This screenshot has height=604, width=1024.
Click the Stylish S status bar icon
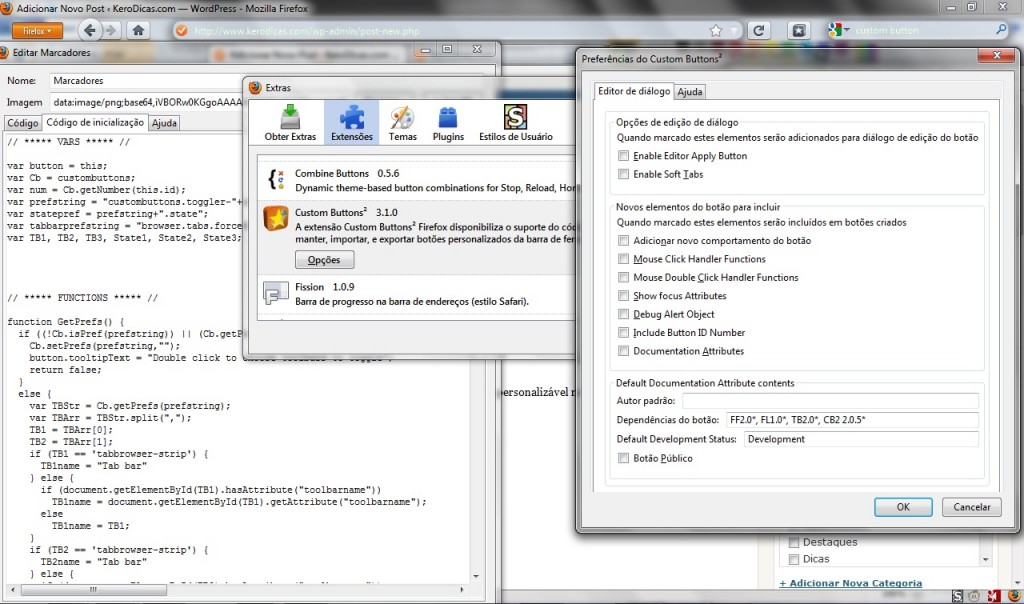click(x=957, y=596)
